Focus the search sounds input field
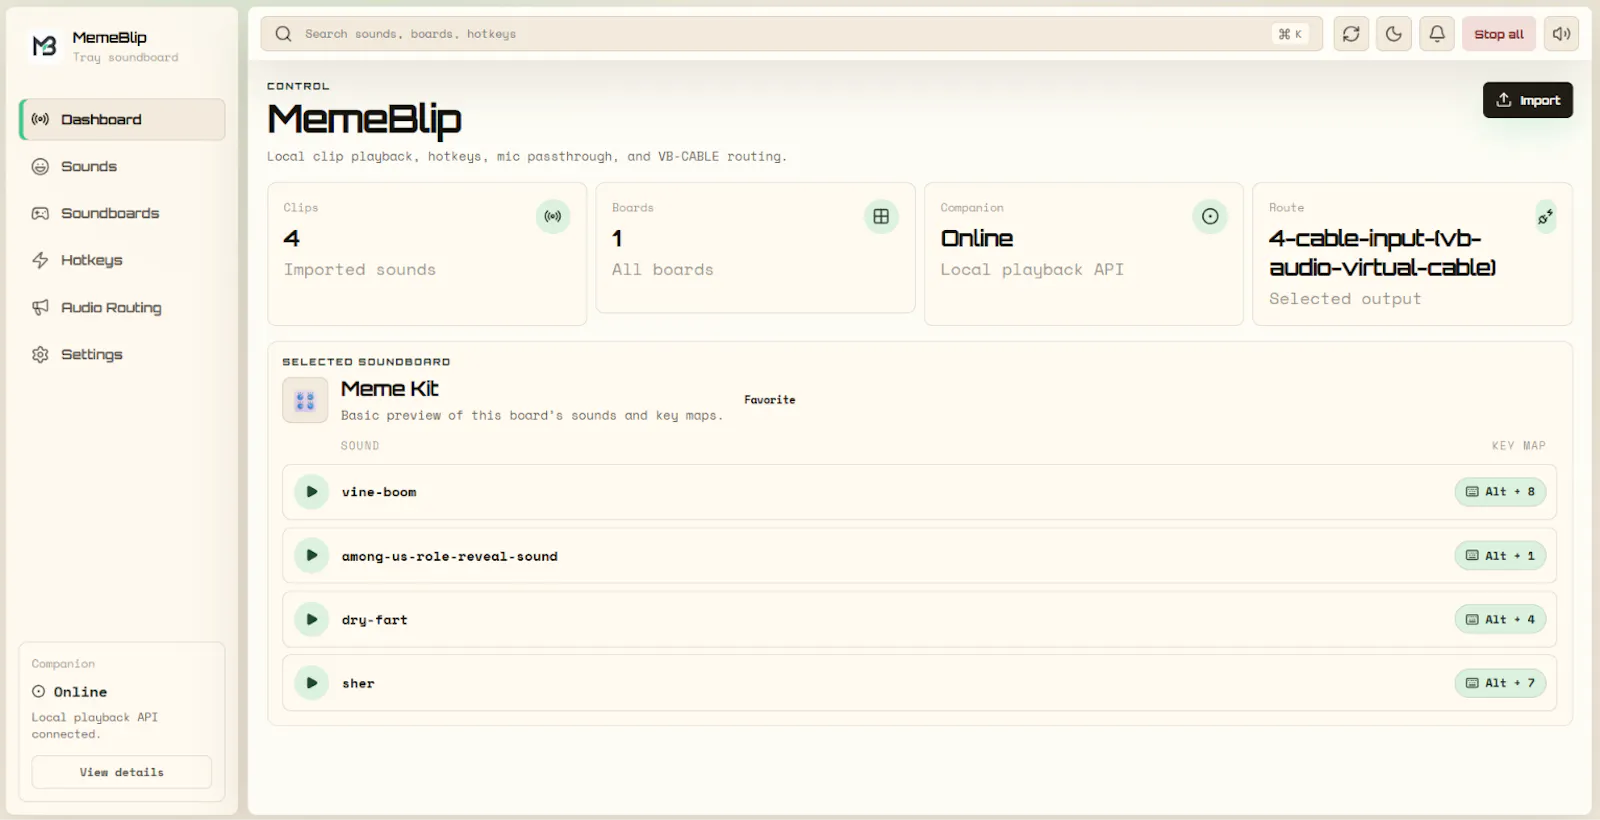This screenshot has width=1600, height=820. [791, 34]
